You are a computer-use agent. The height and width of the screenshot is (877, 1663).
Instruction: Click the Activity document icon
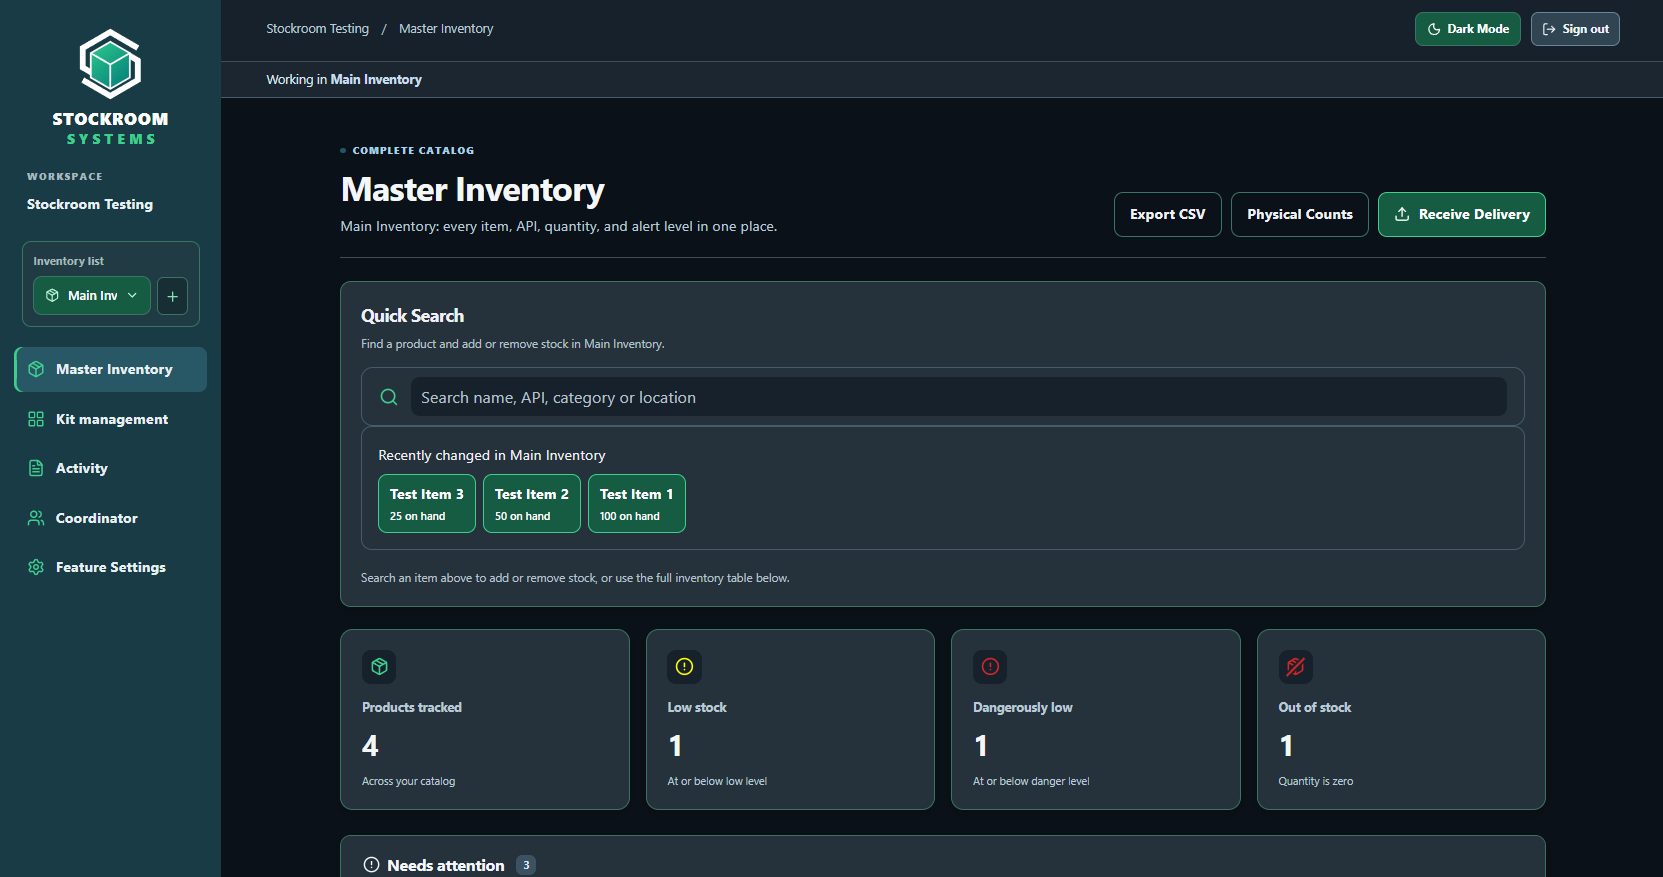click(36, 468)
